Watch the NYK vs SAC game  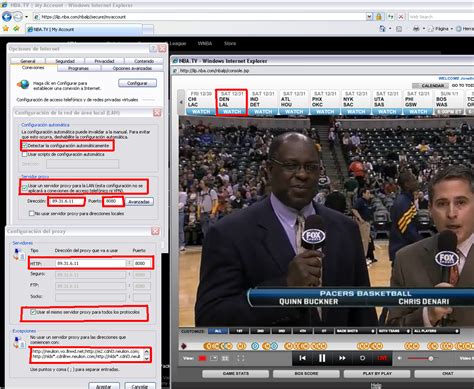pos(356,112)
